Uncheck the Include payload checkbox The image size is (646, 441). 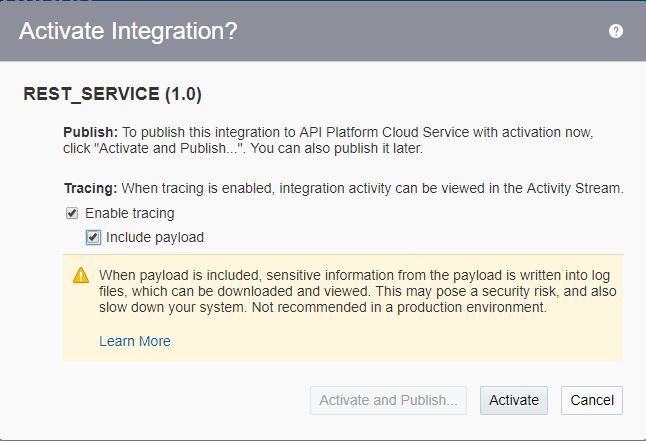point(93,237)
